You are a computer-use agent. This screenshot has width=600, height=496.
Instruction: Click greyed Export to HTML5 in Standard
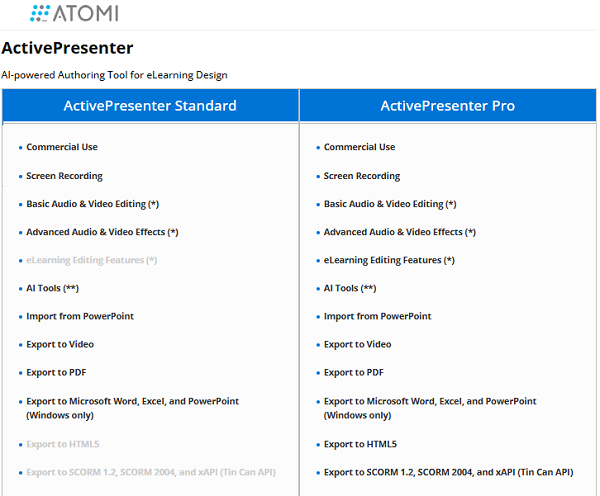[63, 444]
